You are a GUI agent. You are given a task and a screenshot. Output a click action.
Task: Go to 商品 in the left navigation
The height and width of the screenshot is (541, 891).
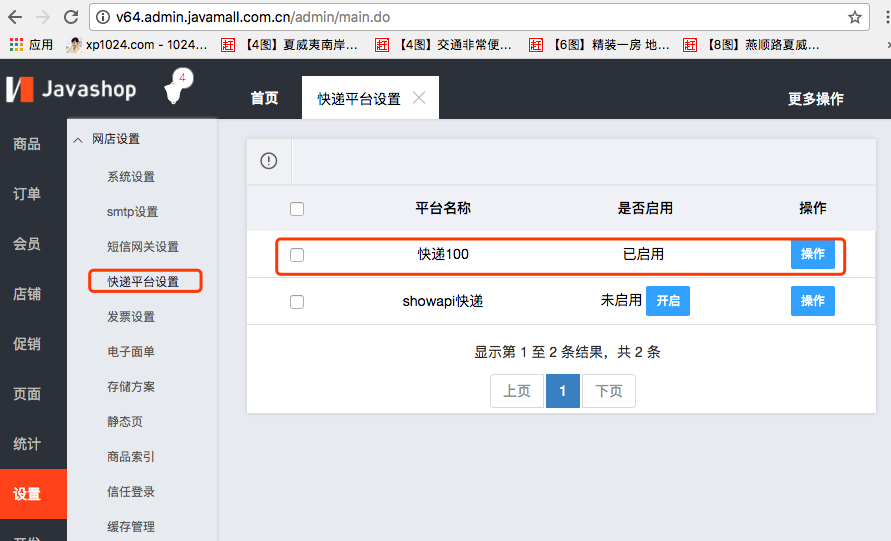27,144
